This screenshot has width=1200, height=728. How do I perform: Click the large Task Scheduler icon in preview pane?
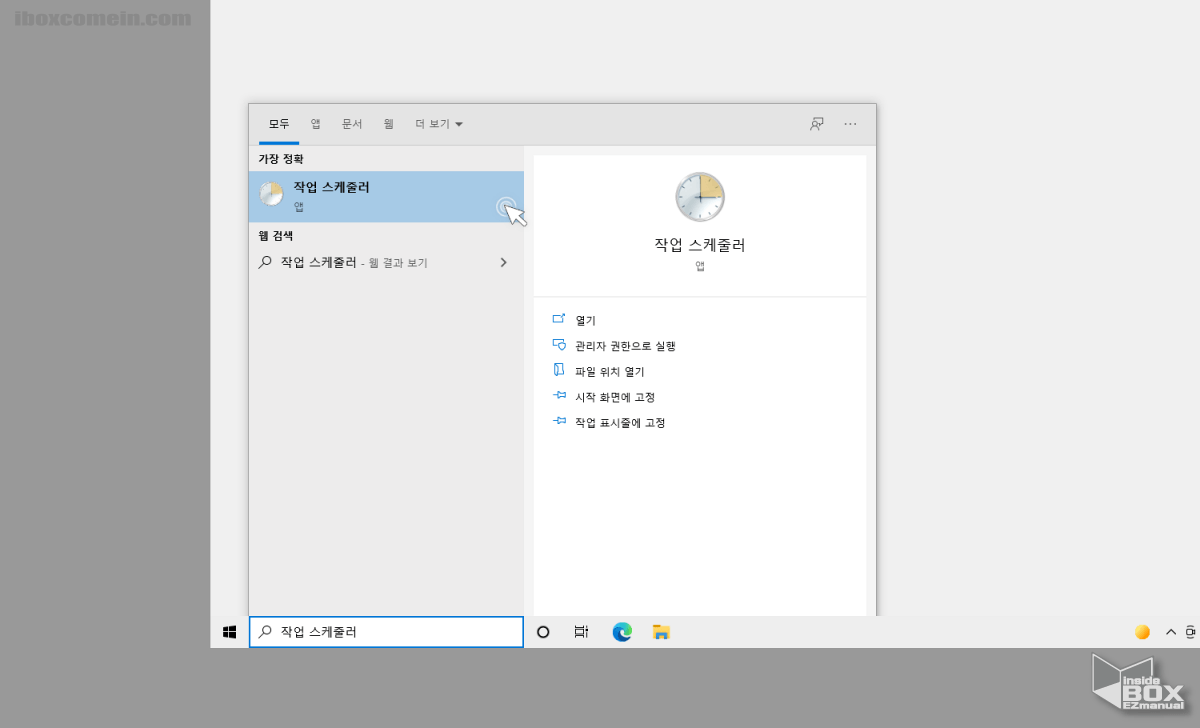(x=699, y=196)
